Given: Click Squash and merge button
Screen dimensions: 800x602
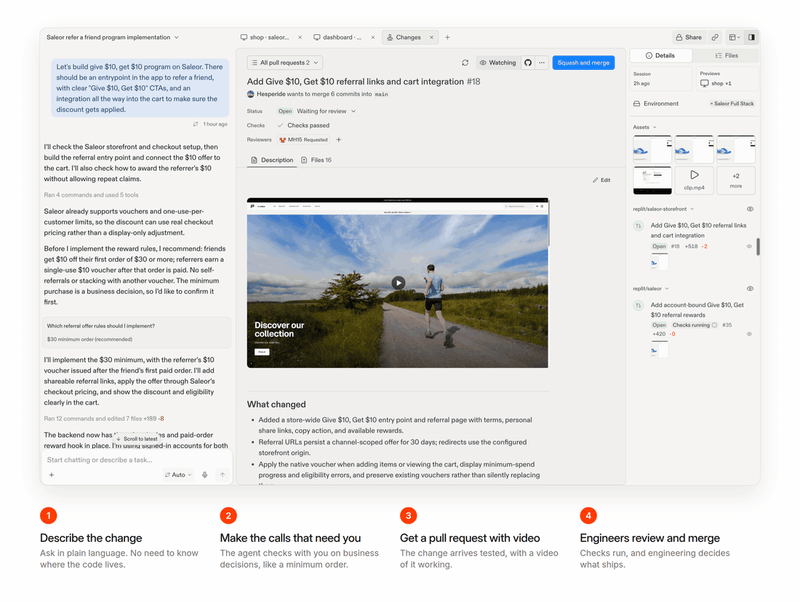Looking at the screenshot, I should point(583,63).
